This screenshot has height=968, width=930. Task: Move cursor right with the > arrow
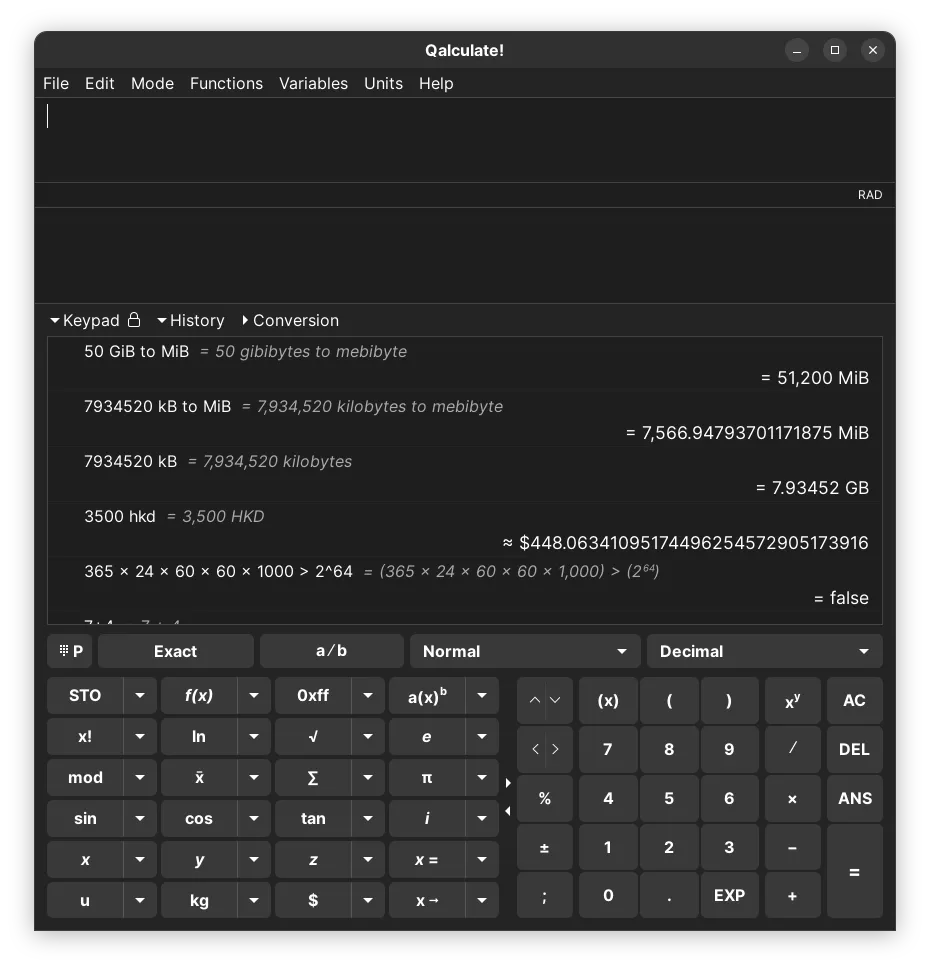[x=555, y=749]
